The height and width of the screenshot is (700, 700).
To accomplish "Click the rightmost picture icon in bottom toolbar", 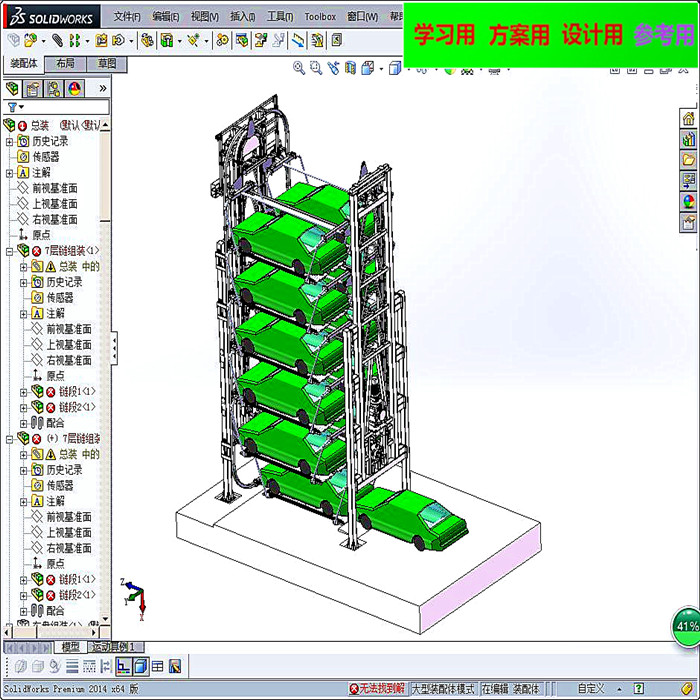I will pyautogui.click(x=175, y=667).
